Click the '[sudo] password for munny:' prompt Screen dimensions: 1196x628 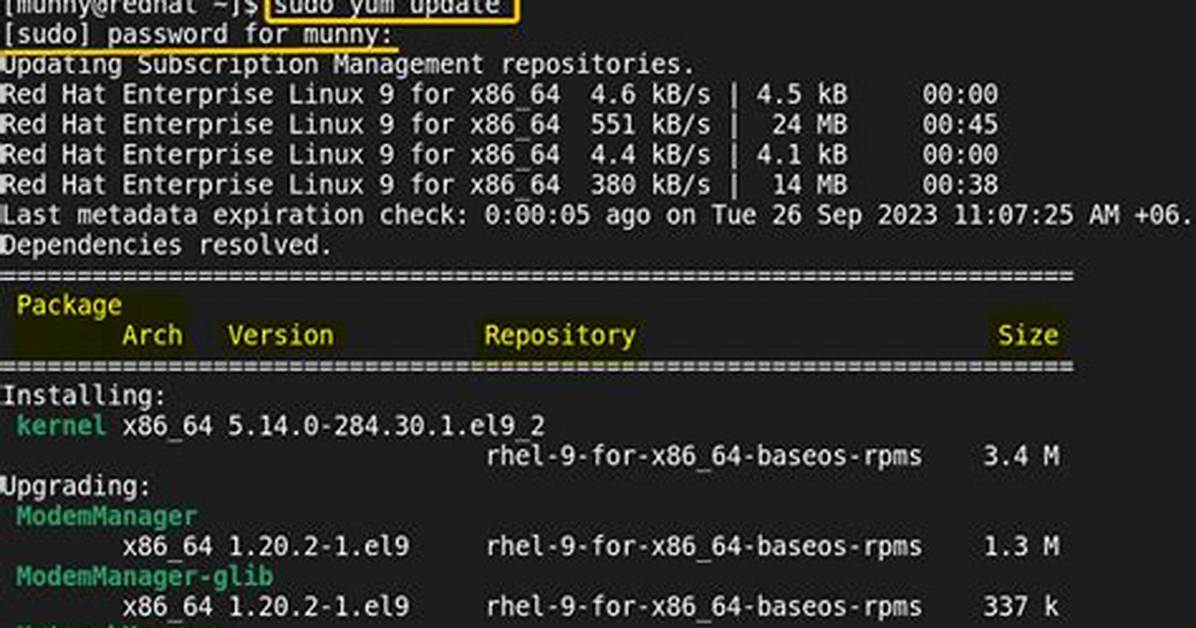[x=198, y=35]
